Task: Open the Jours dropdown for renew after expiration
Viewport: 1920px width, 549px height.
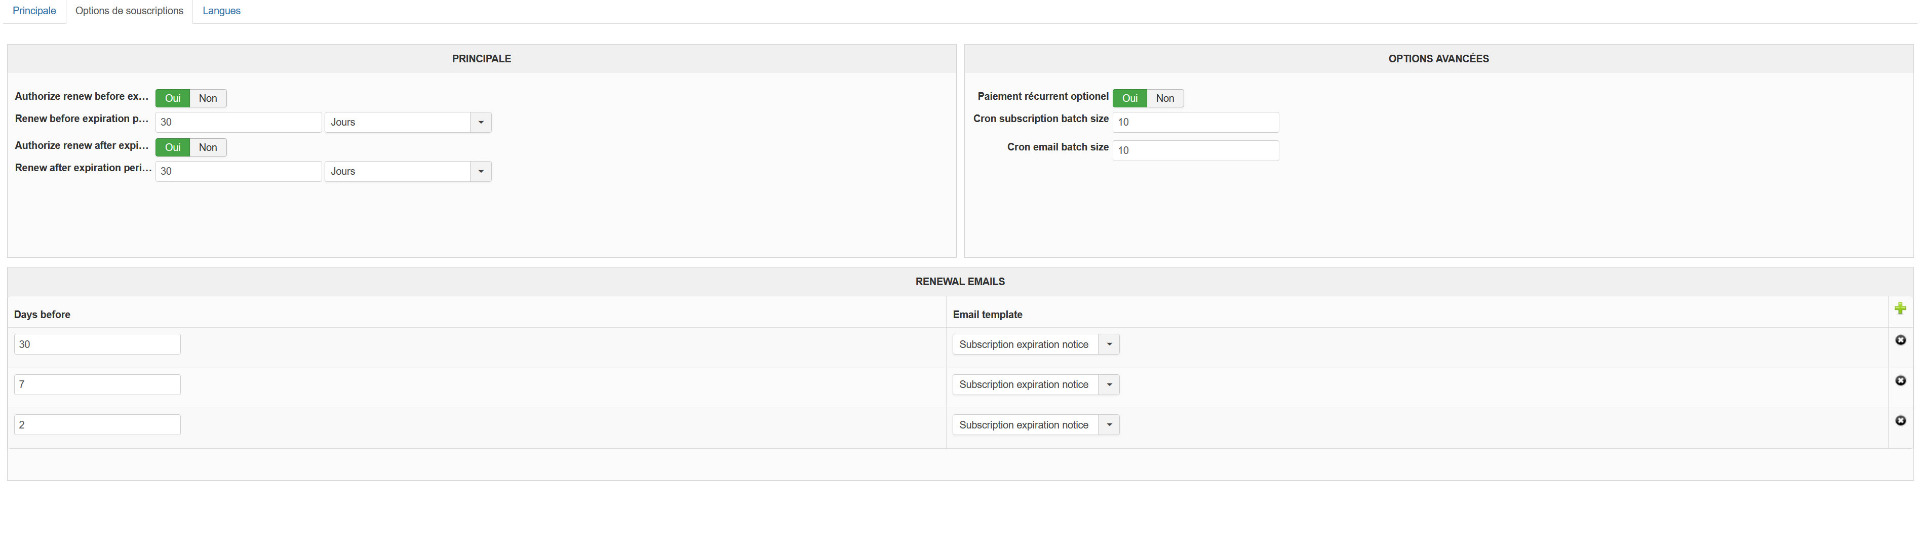Action: point(481,171)
